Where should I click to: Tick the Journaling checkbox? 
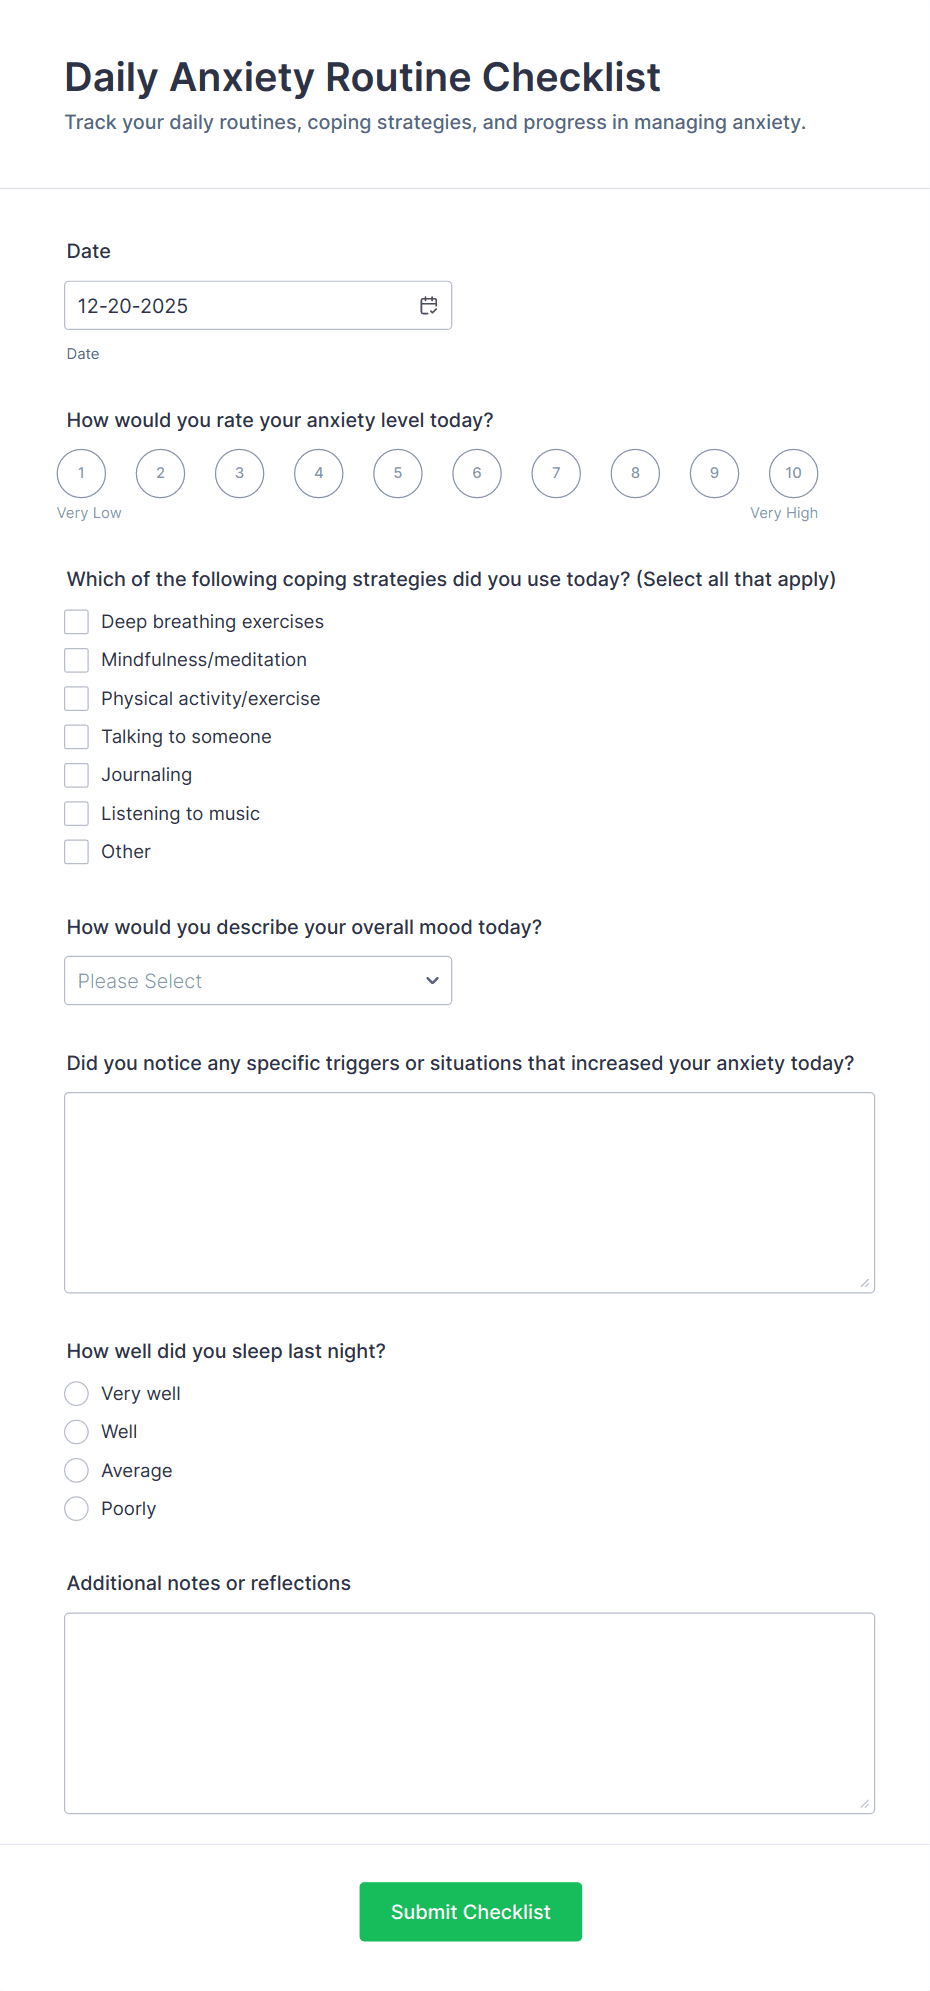77,775
